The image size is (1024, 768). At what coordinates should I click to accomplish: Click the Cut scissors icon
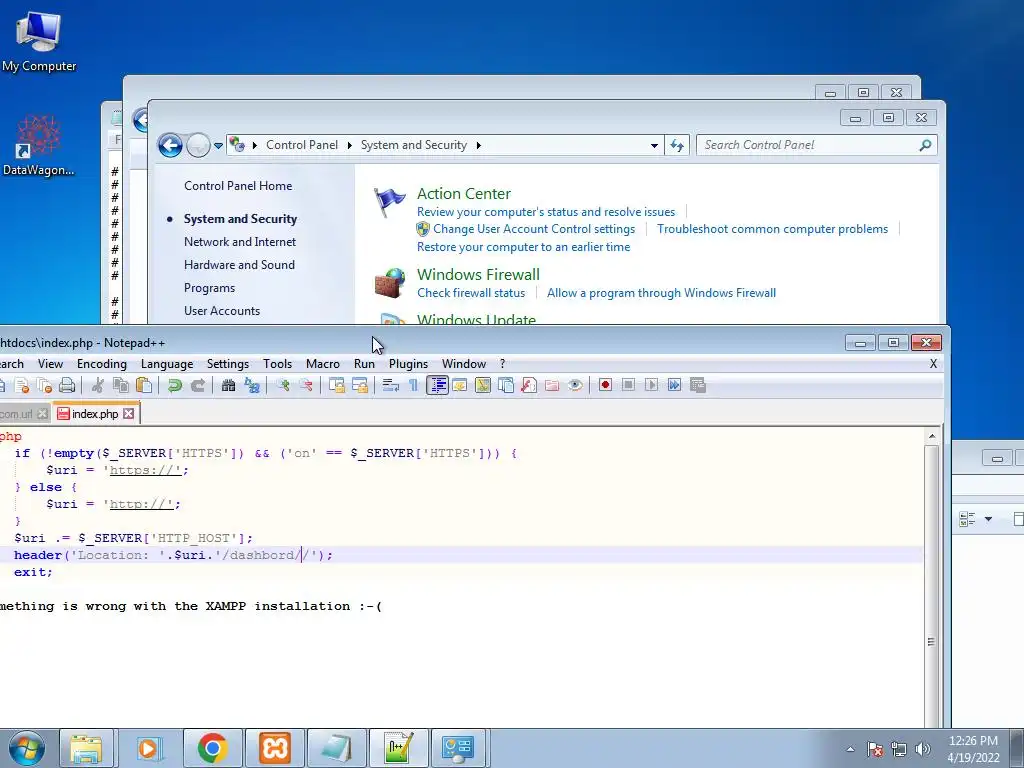coord(98,385)
